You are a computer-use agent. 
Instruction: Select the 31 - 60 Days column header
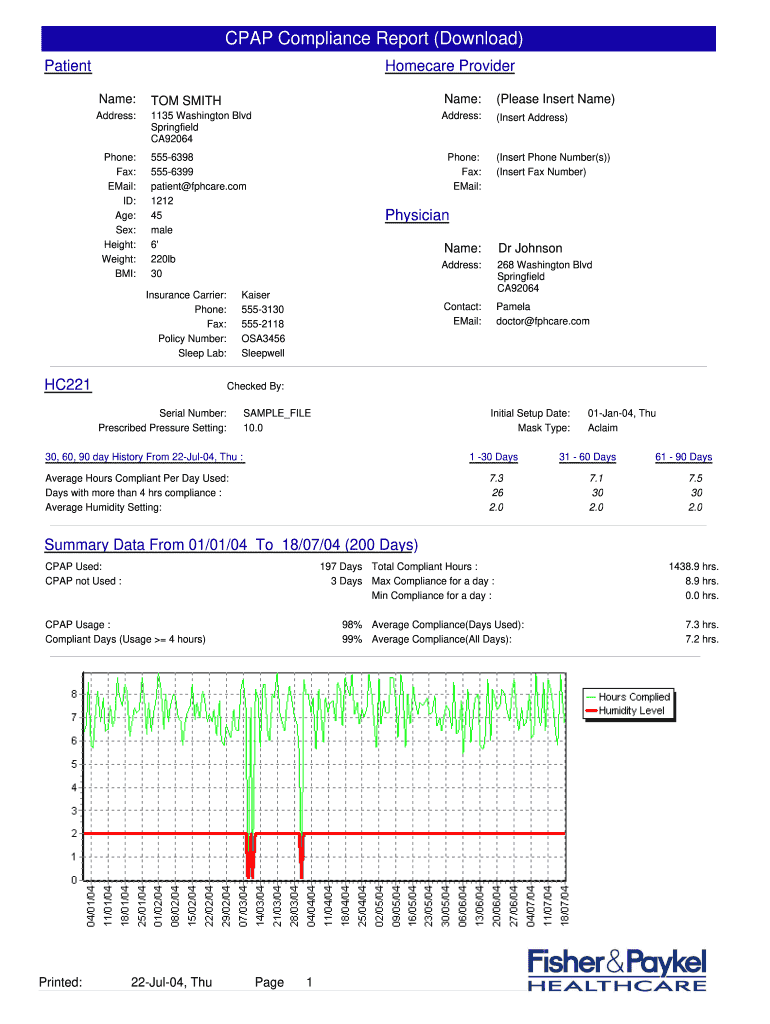point(587,457)
